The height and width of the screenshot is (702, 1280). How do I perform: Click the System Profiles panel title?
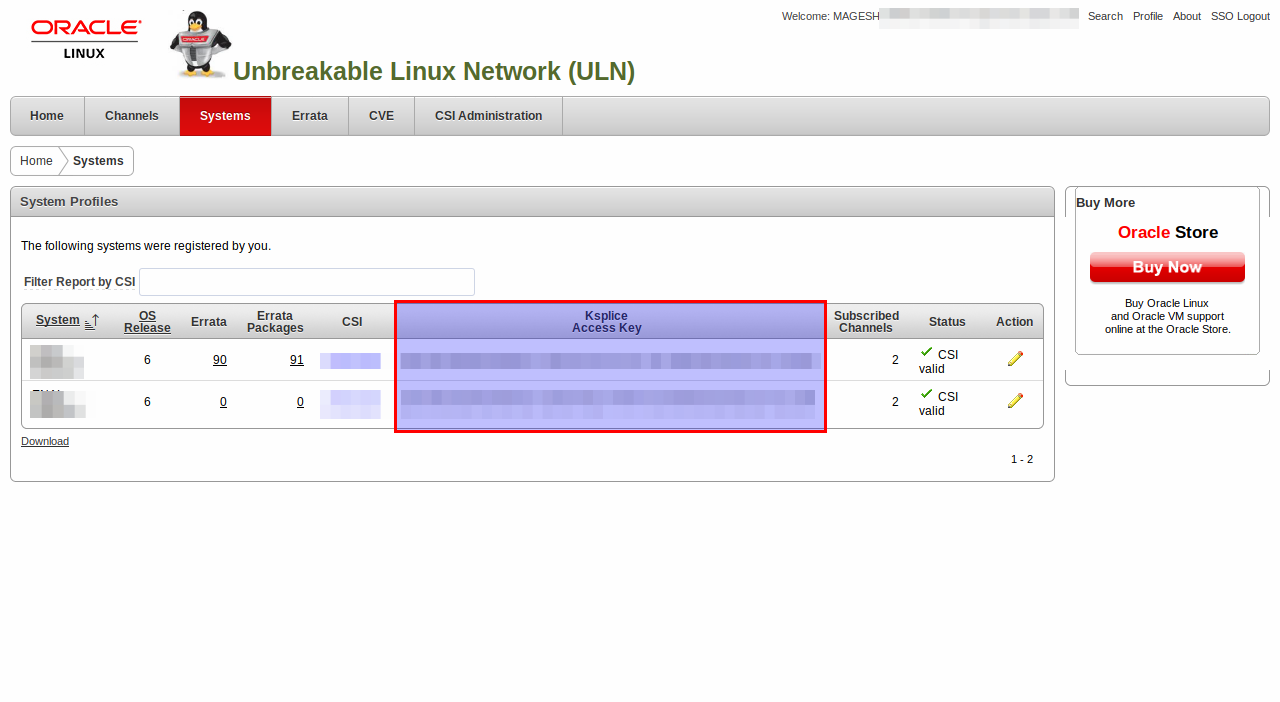pyautogui.click(x=69, y=201)
